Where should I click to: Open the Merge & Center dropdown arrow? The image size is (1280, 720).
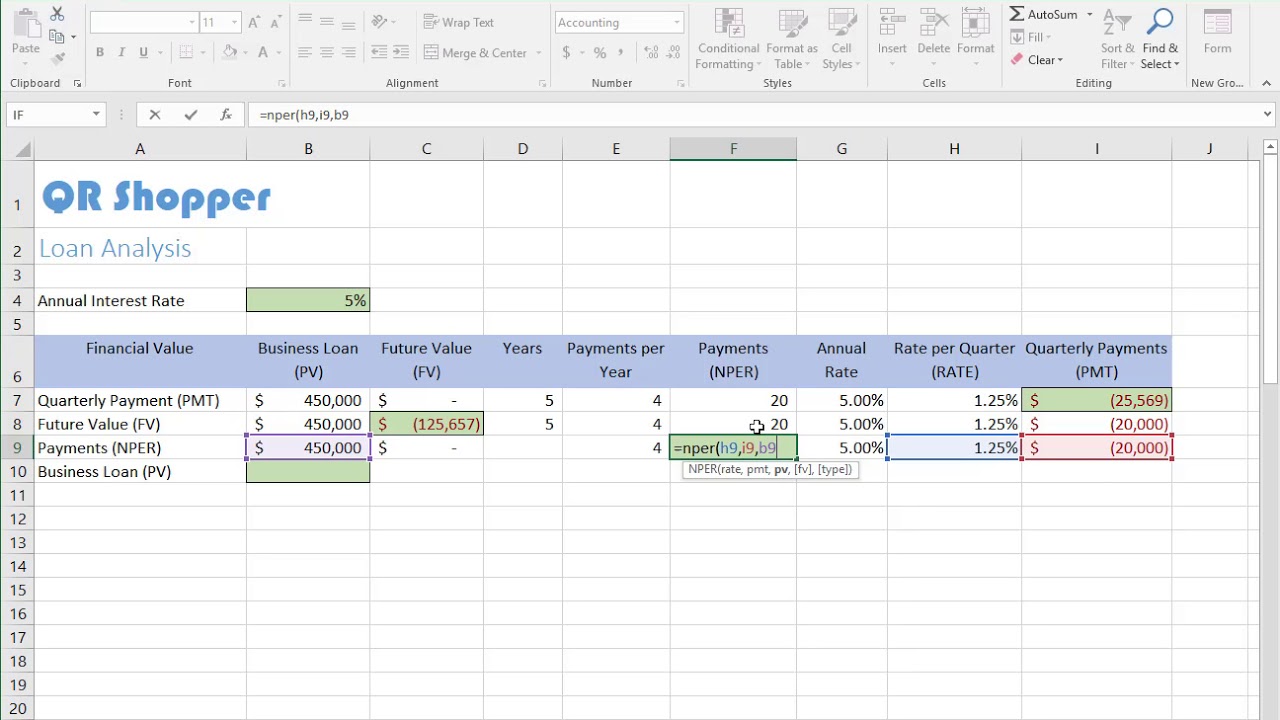tap(538, 53)
